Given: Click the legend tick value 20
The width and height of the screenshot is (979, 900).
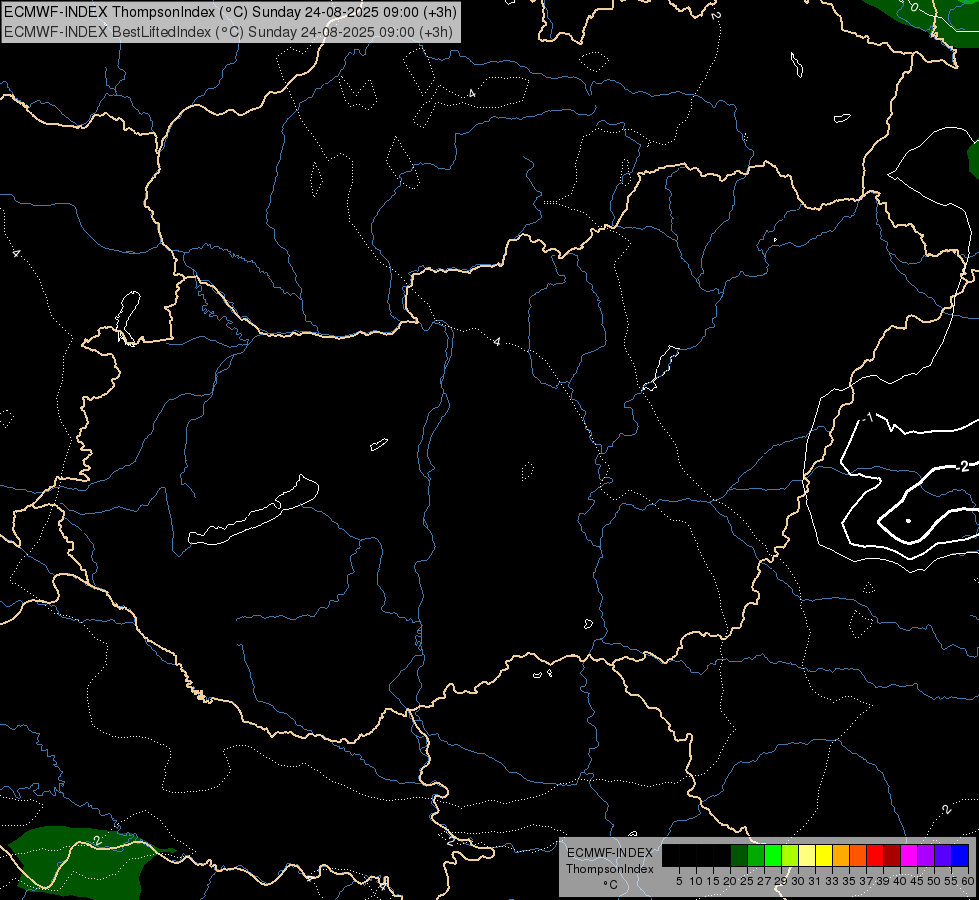Looking at the screenshot, I should pyautogui.click(x=730, y=881).
